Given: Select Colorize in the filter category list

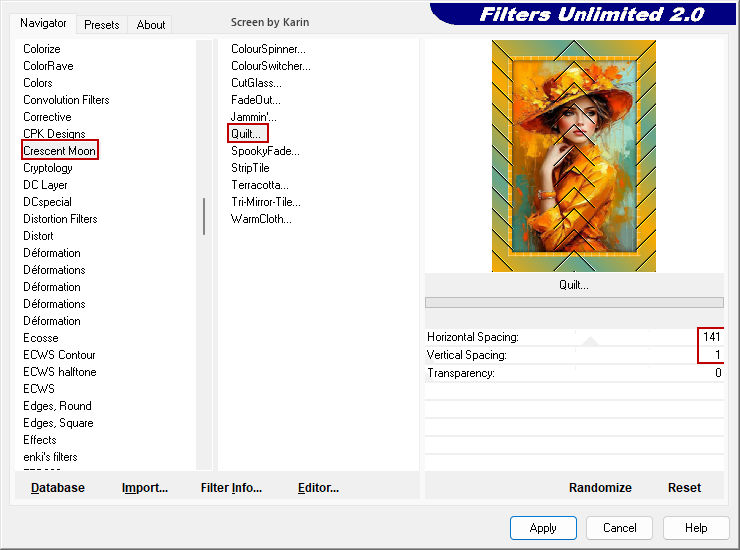Looking at the screenshot, I should 42,49.
